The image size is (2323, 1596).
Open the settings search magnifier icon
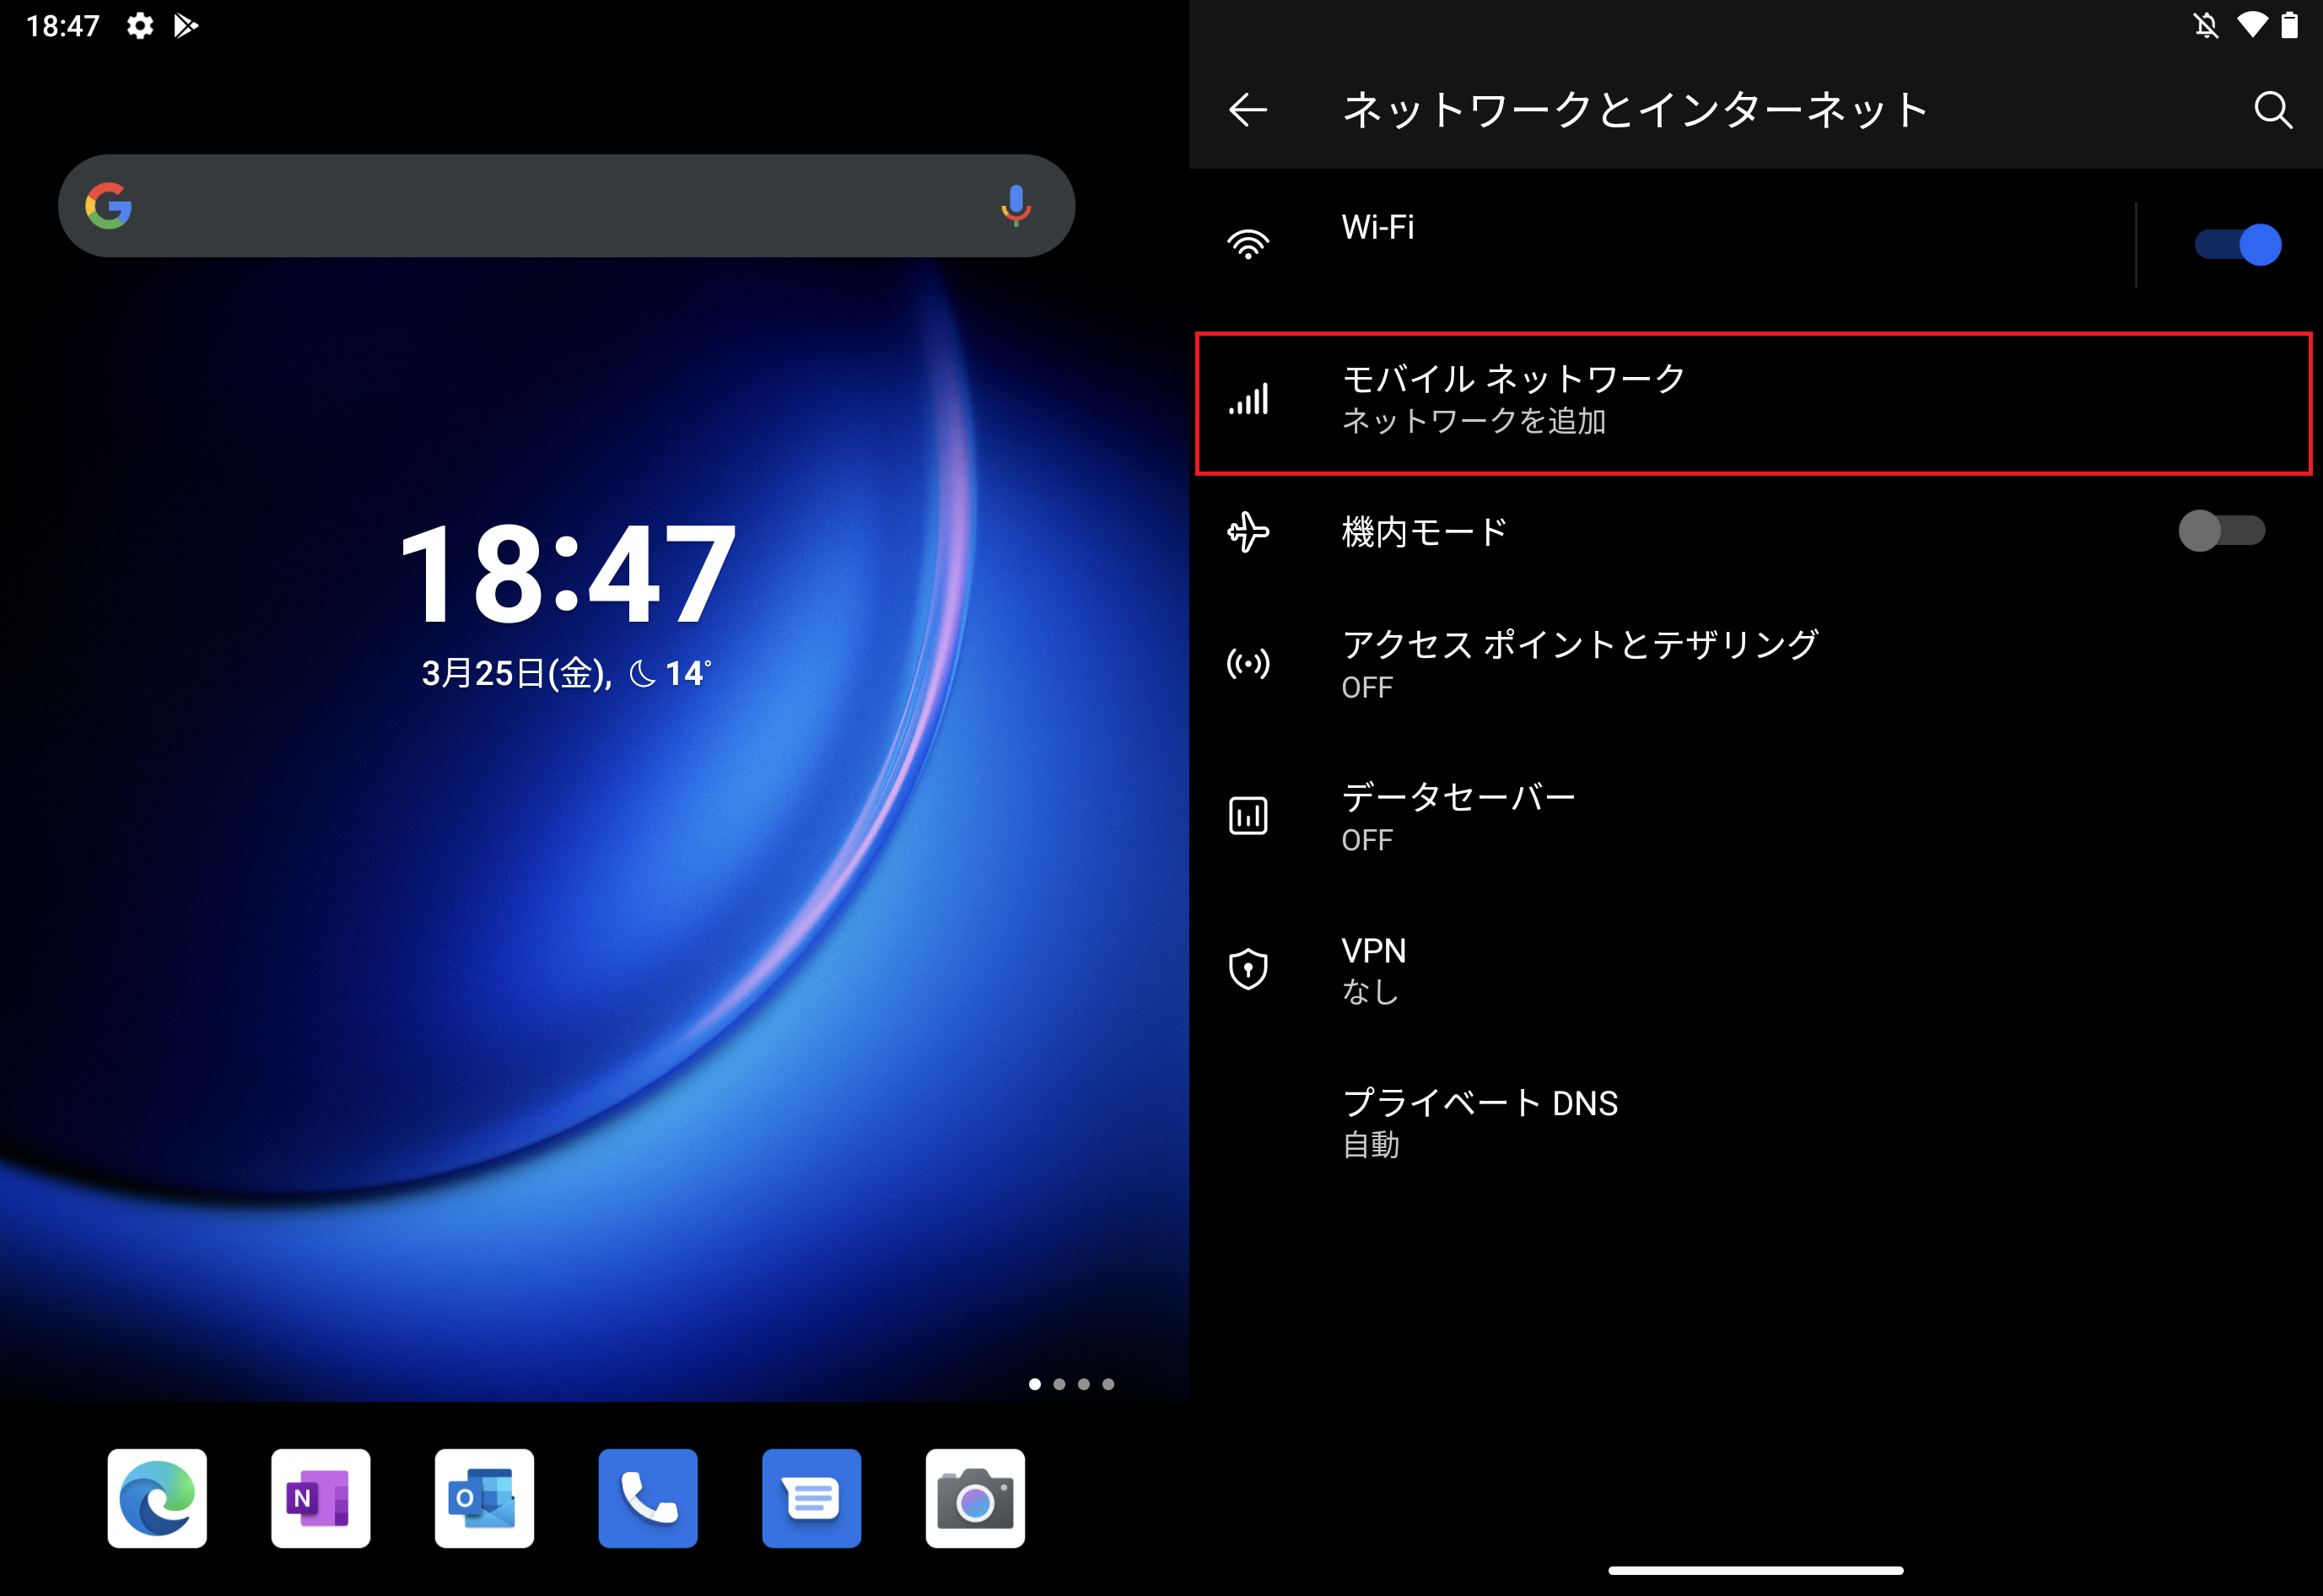tap(2272, 109)
